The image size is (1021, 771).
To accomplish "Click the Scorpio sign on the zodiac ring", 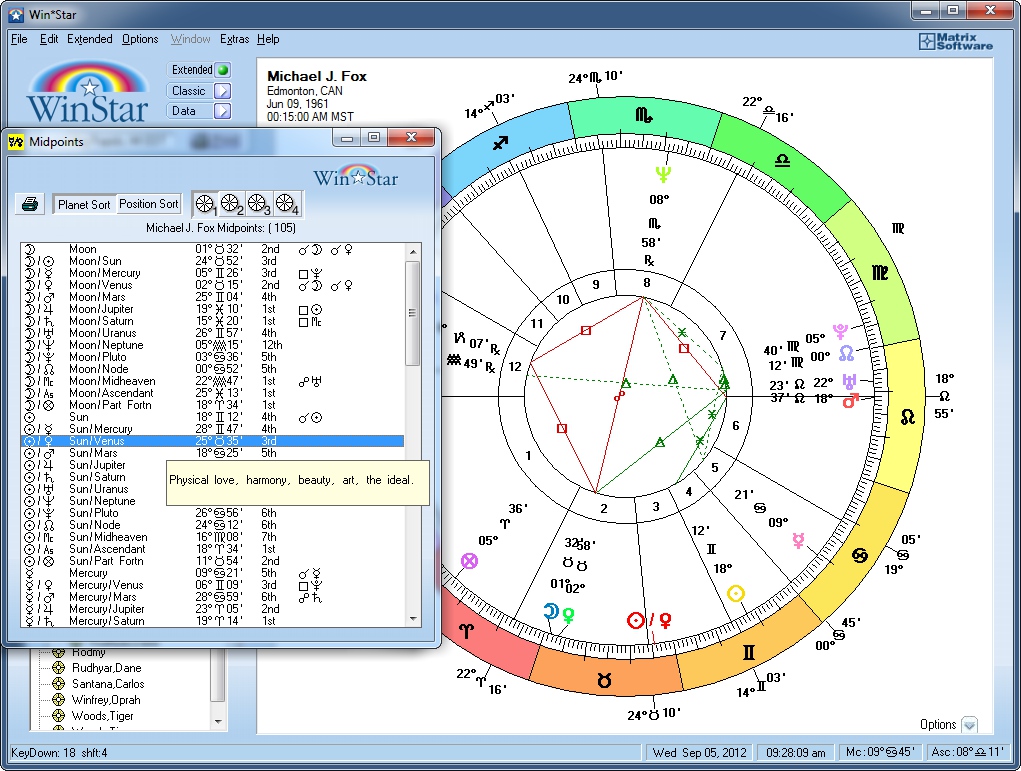I will pos(643,116).
